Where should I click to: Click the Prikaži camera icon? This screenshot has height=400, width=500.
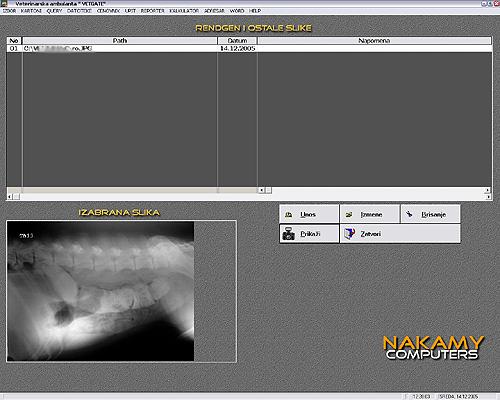pos(288,234)
